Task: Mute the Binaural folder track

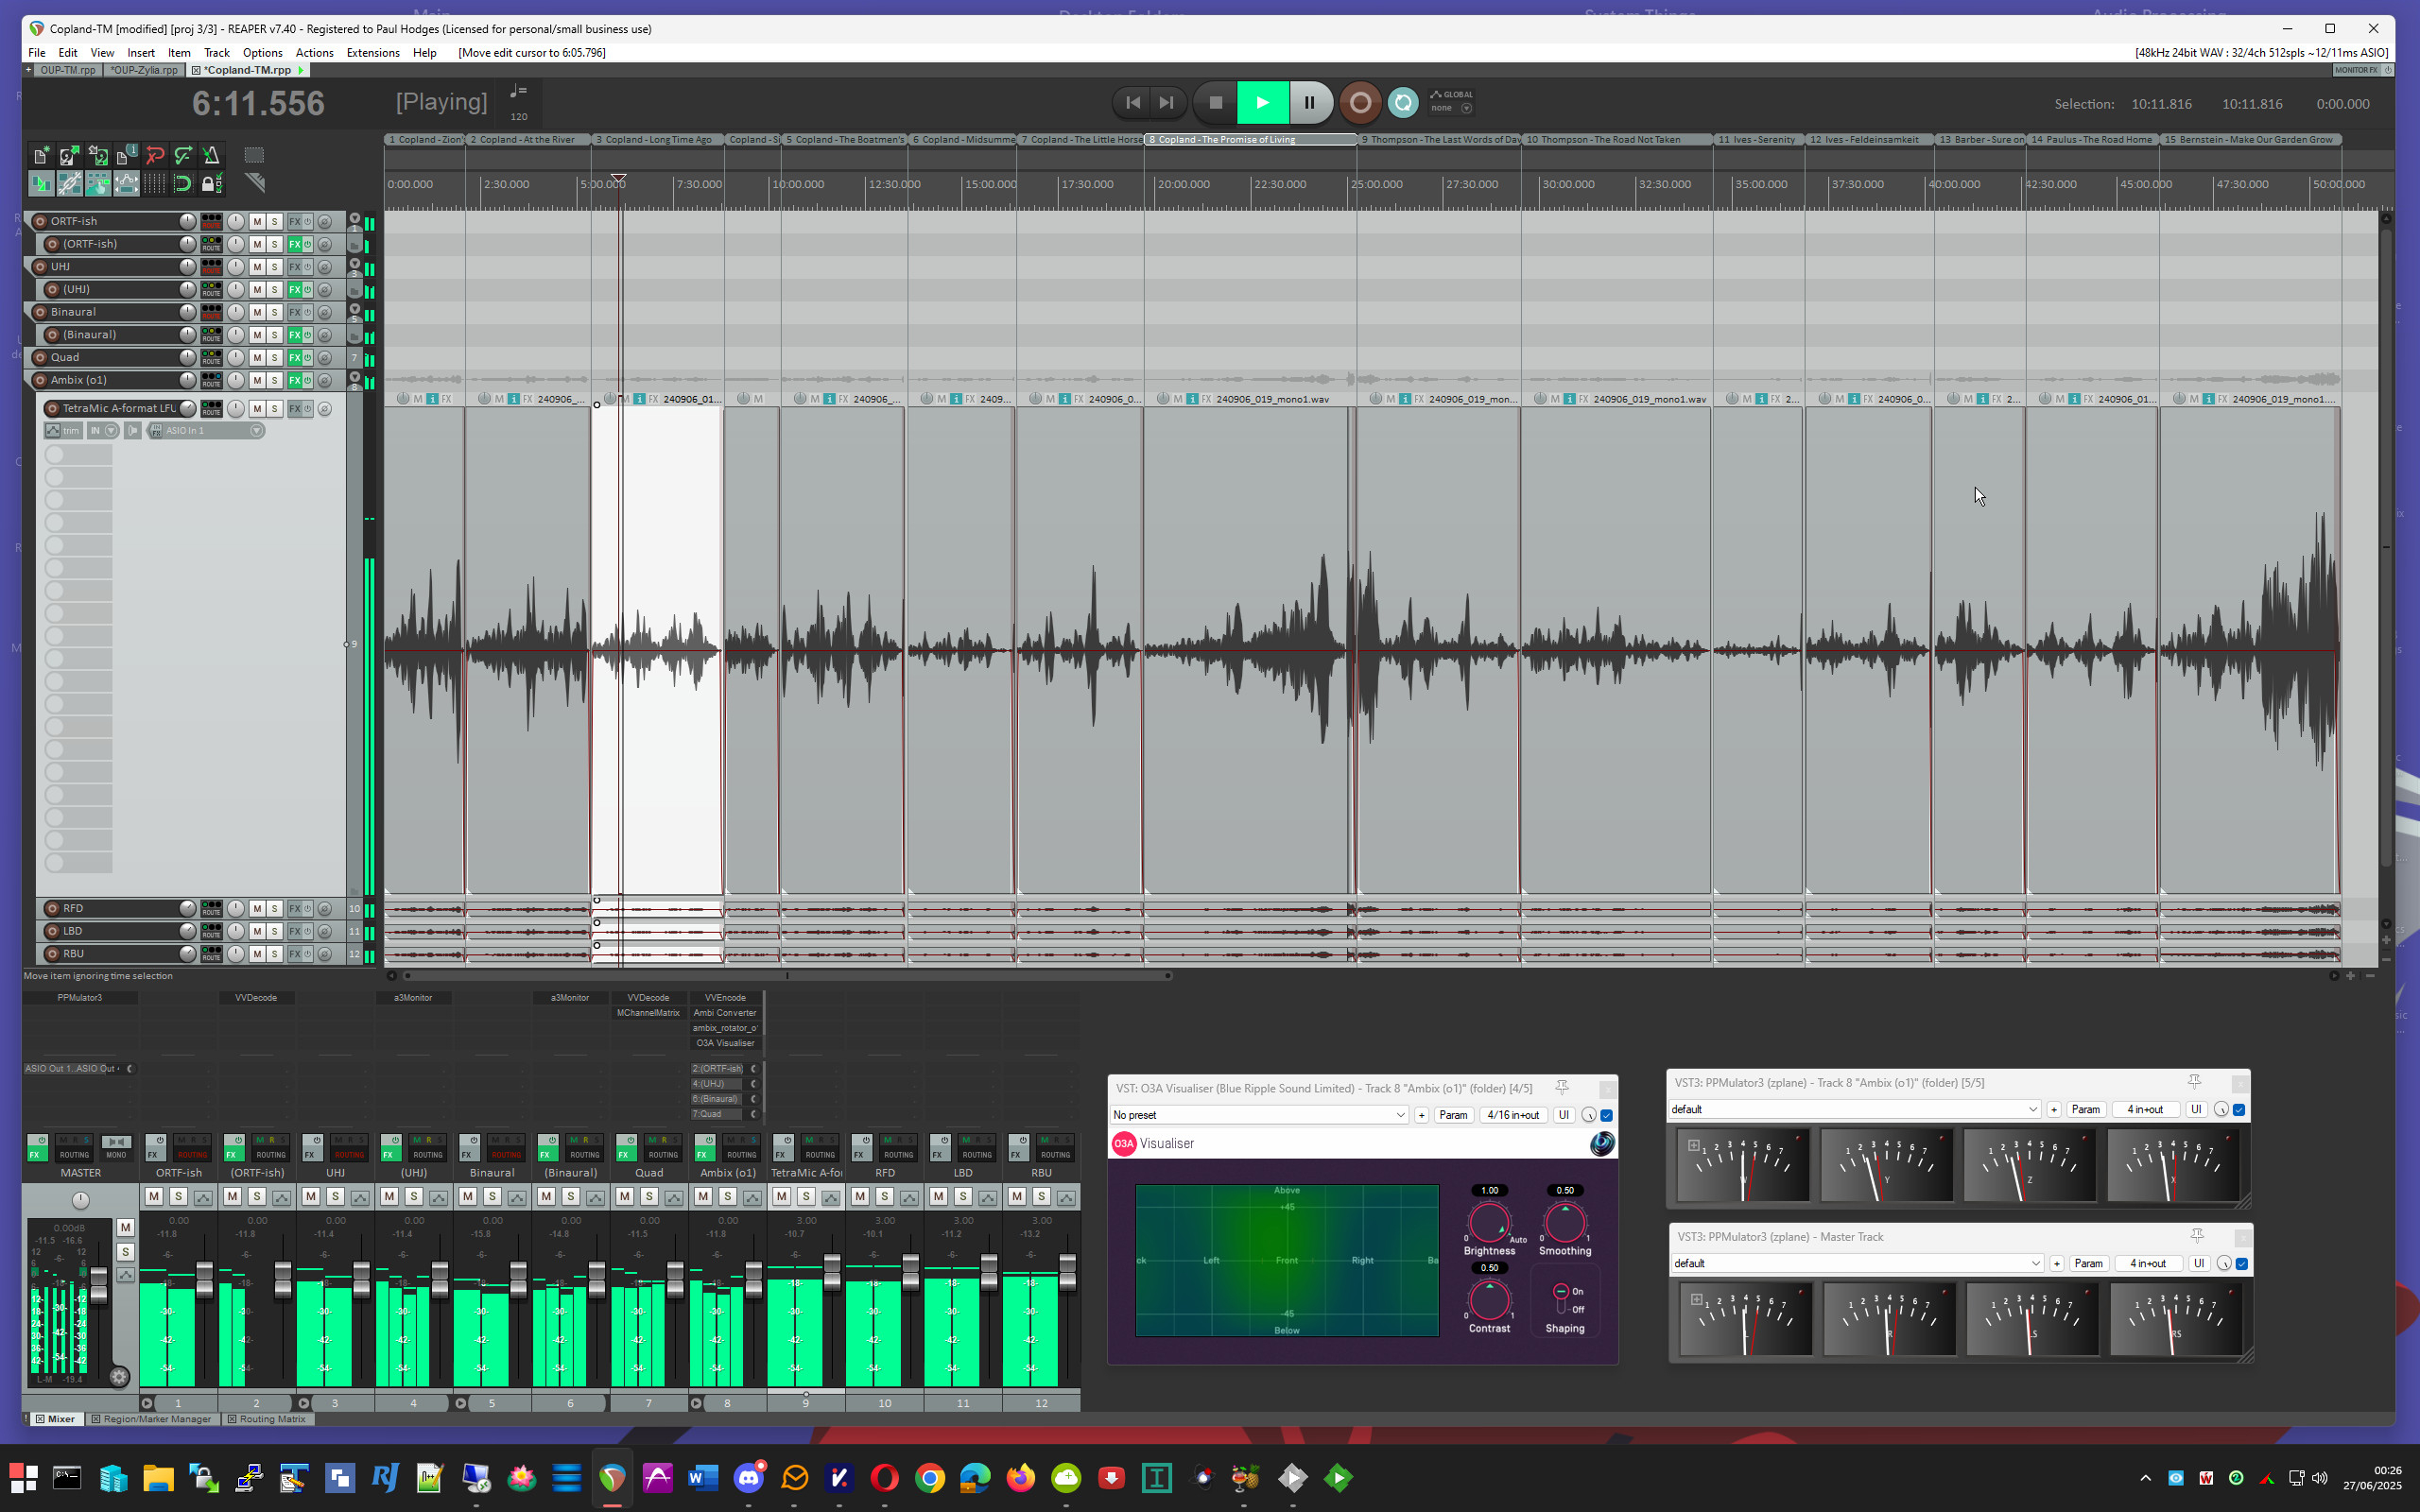Action: pos(257,312)
